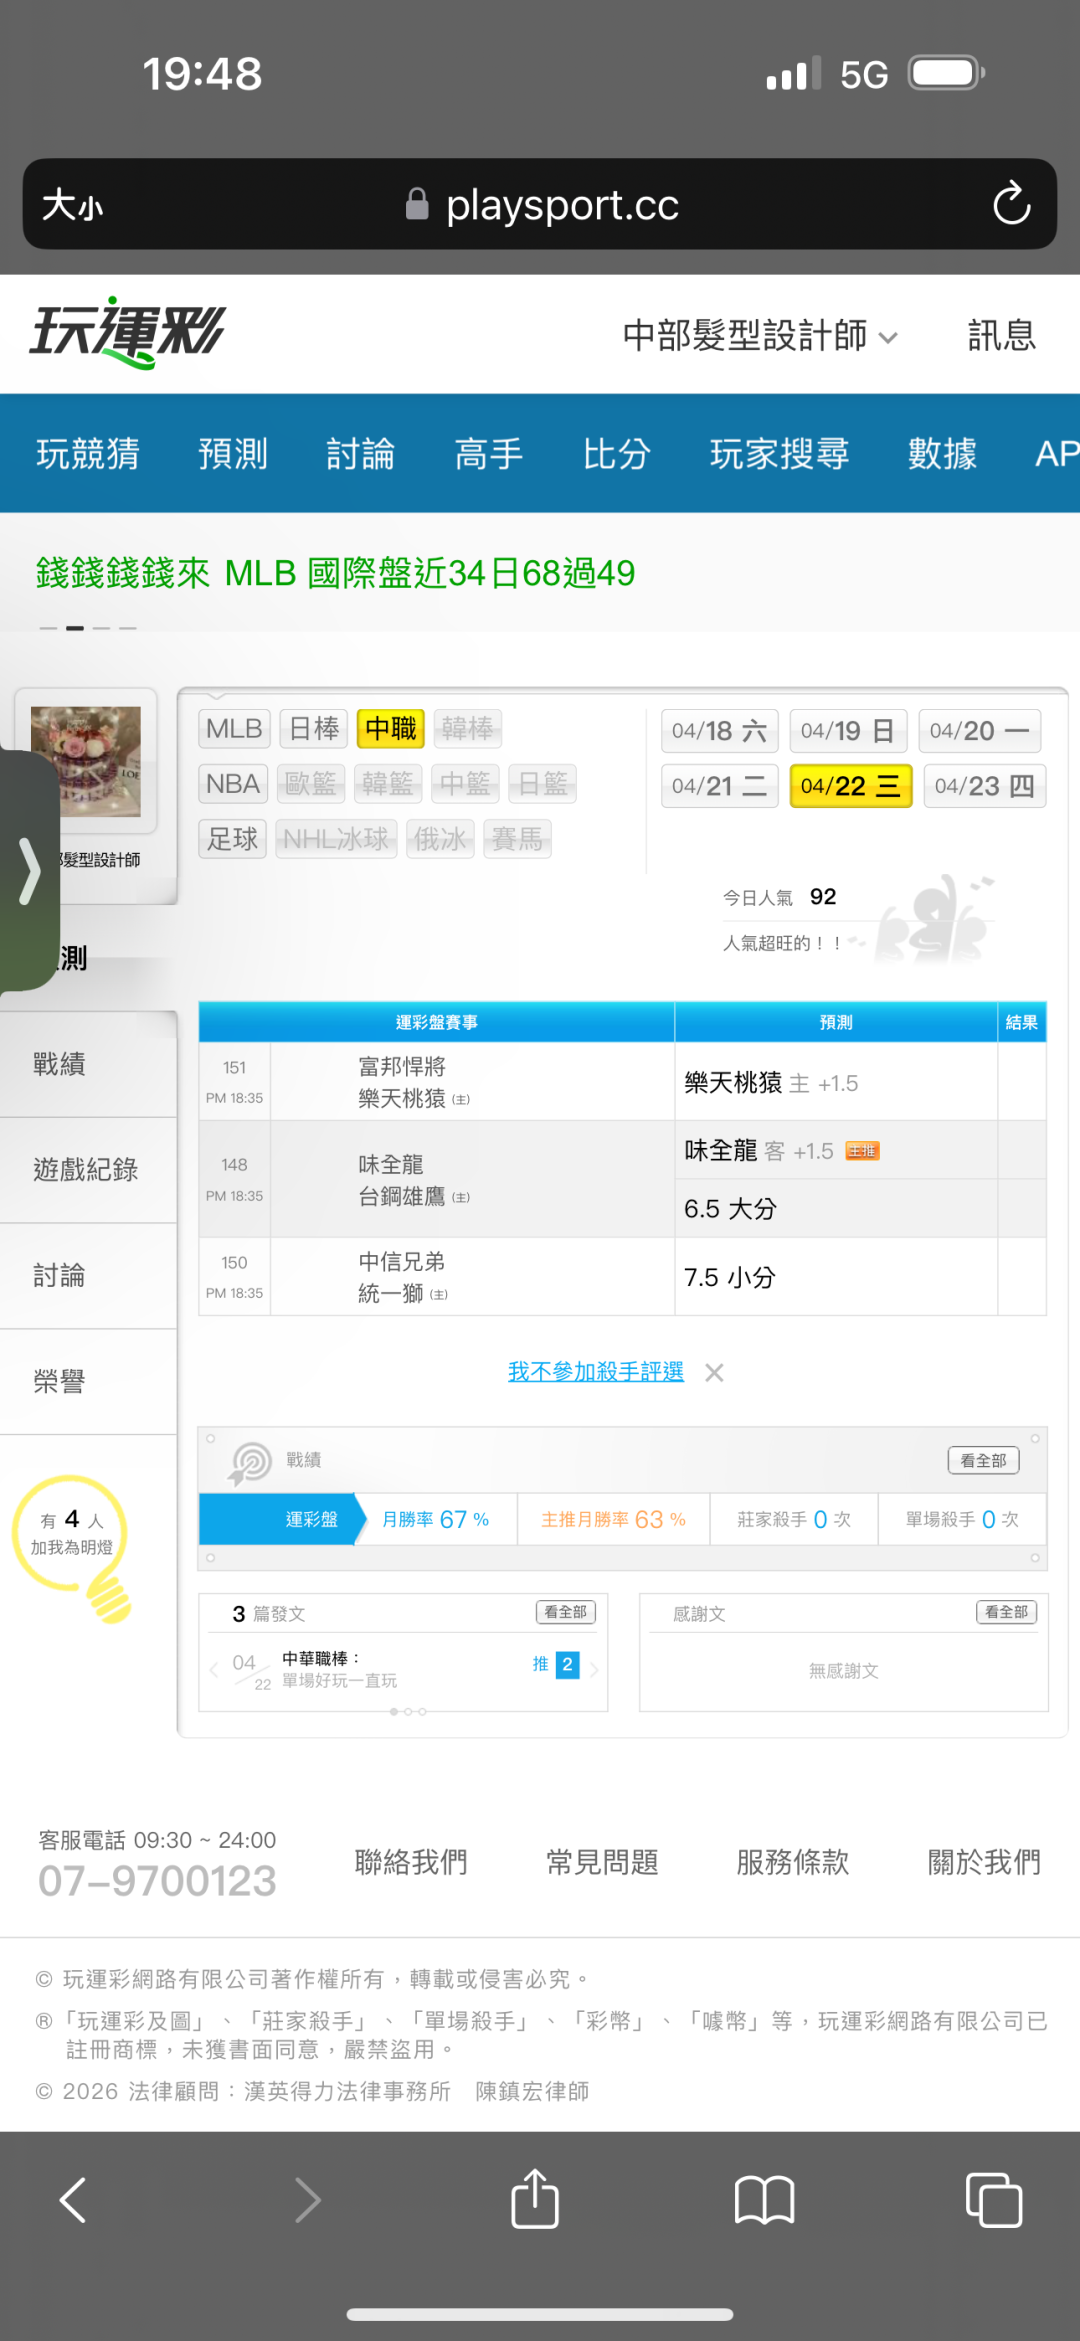The width and height of the screenshot is (1080, 2341).
Task: Select the MLB league filter
Action: [234, 729]
